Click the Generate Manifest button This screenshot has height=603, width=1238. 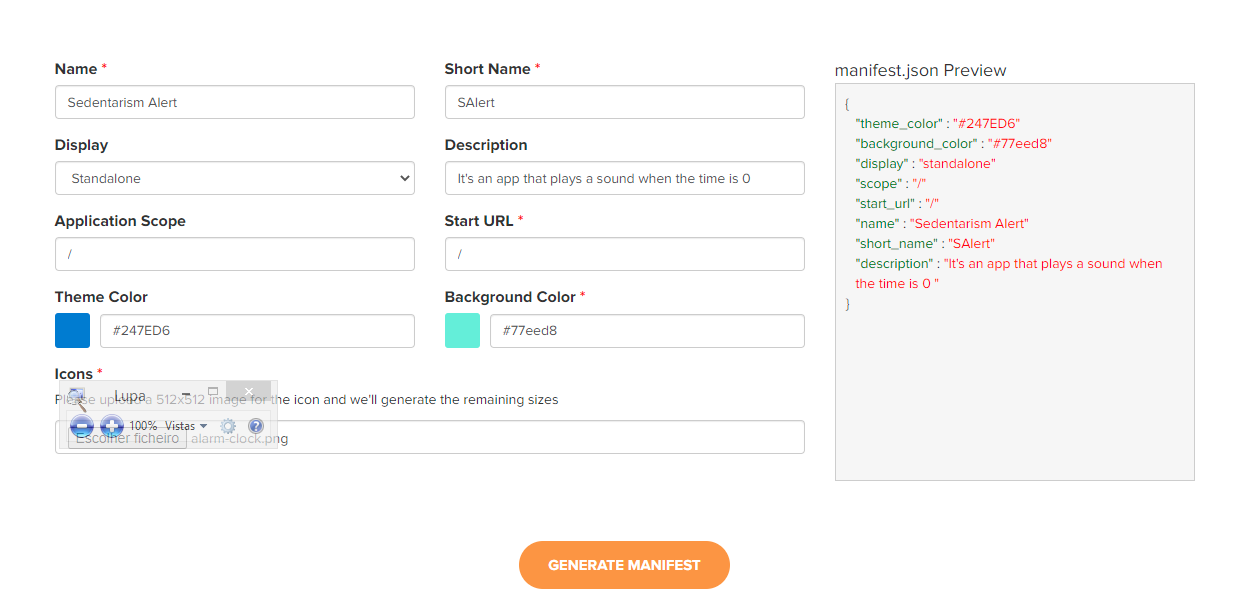(624, 565)
